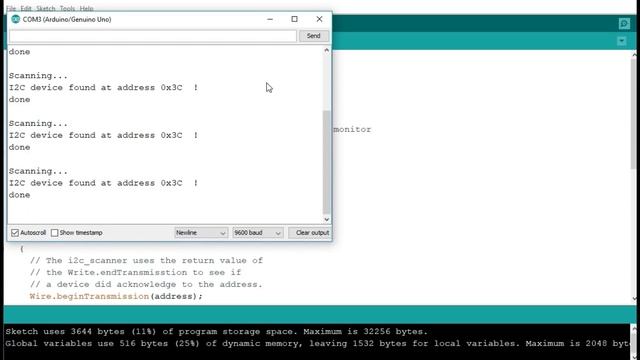This screenshot has width=640, height=360.
Task: Click the COM3 (Arduino/Genuino Uno) window title
Action: 67,19
